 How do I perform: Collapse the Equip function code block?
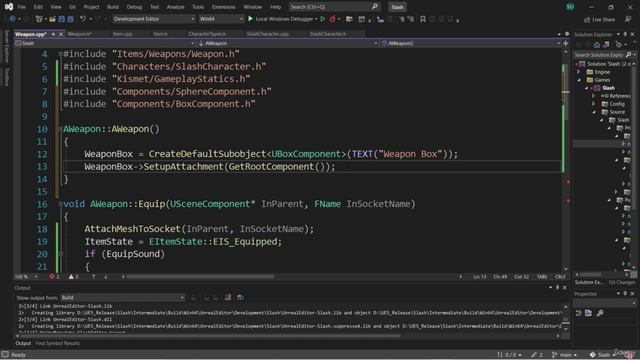coord(60,204)
